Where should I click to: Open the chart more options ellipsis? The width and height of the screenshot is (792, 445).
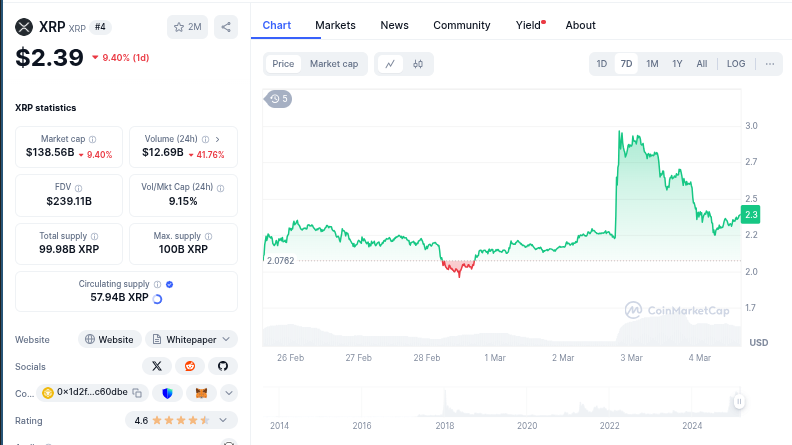(770, 64)
